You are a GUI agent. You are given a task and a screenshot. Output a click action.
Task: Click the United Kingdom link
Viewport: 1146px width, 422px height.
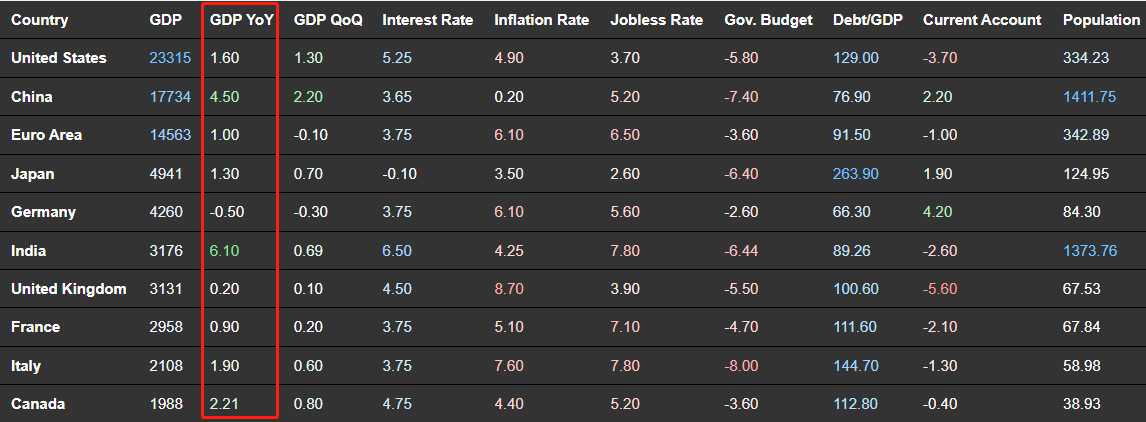pyautogui.click(x=68, y=289)
